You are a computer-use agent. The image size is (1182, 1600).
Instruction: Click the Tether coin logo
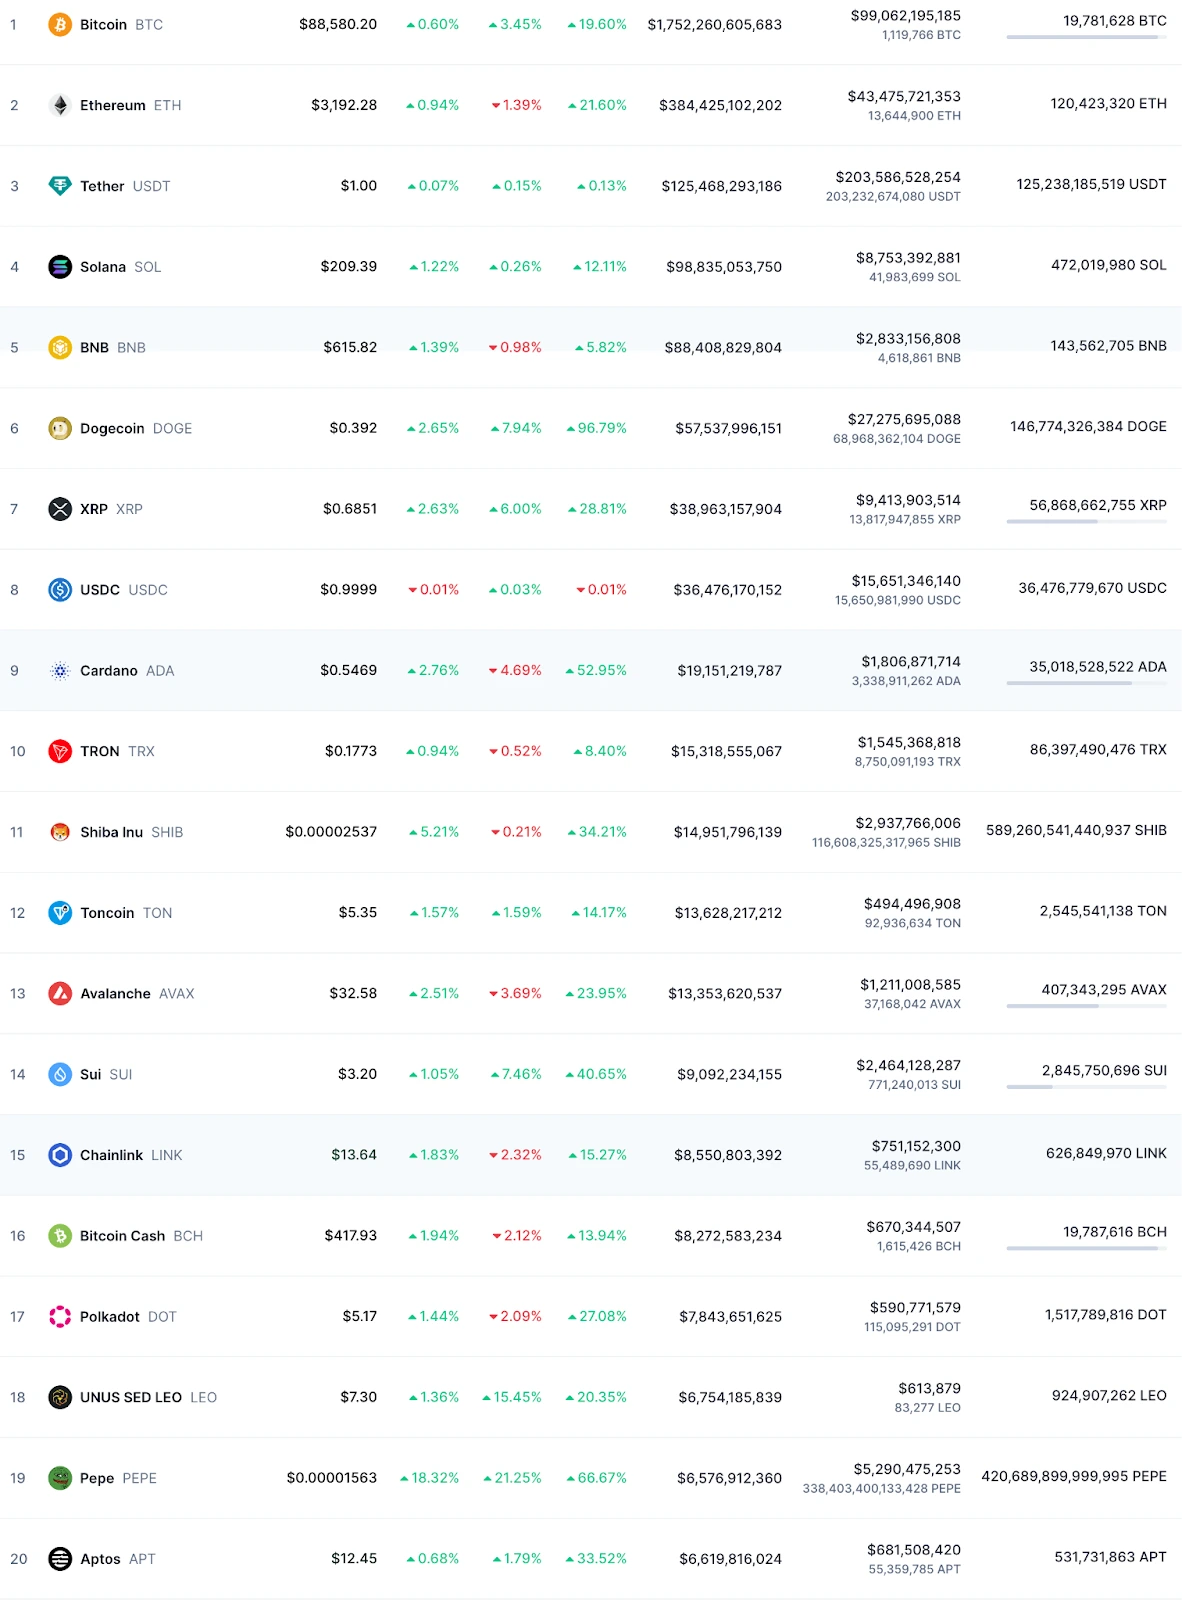point(60,186)
